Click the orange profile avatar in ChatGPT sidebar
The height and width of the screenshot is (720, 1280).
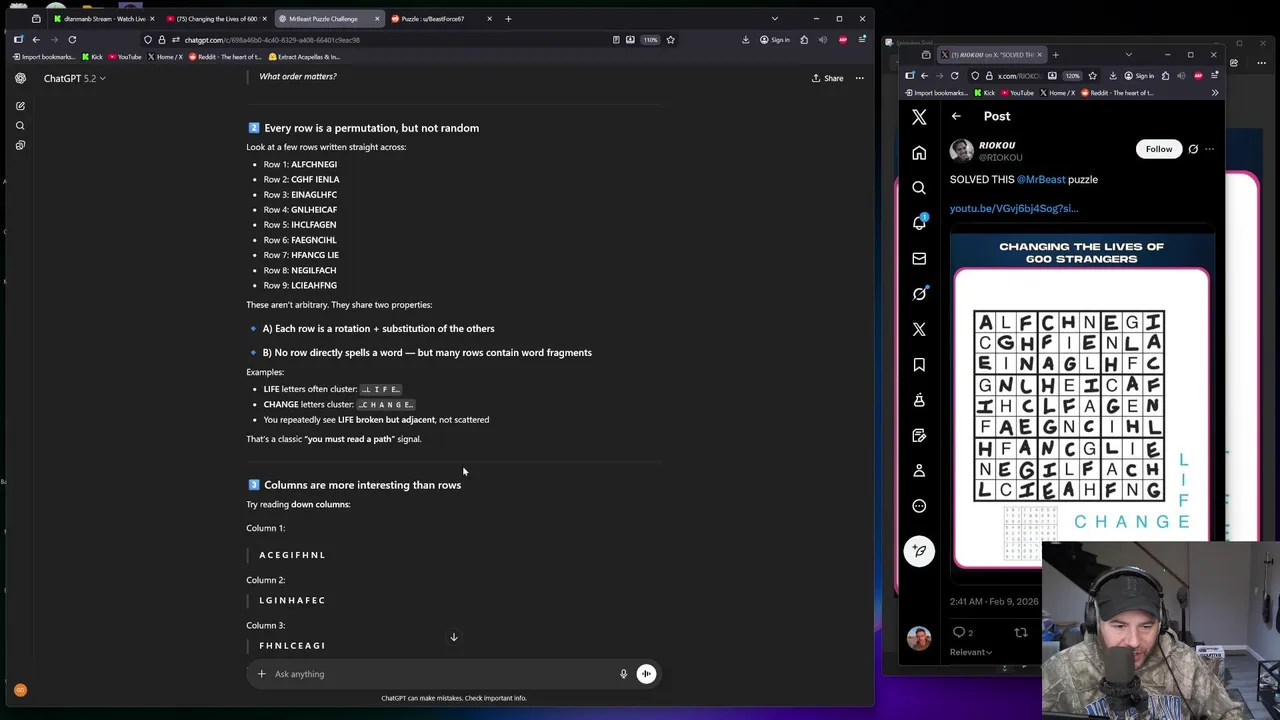coord(20,690)
